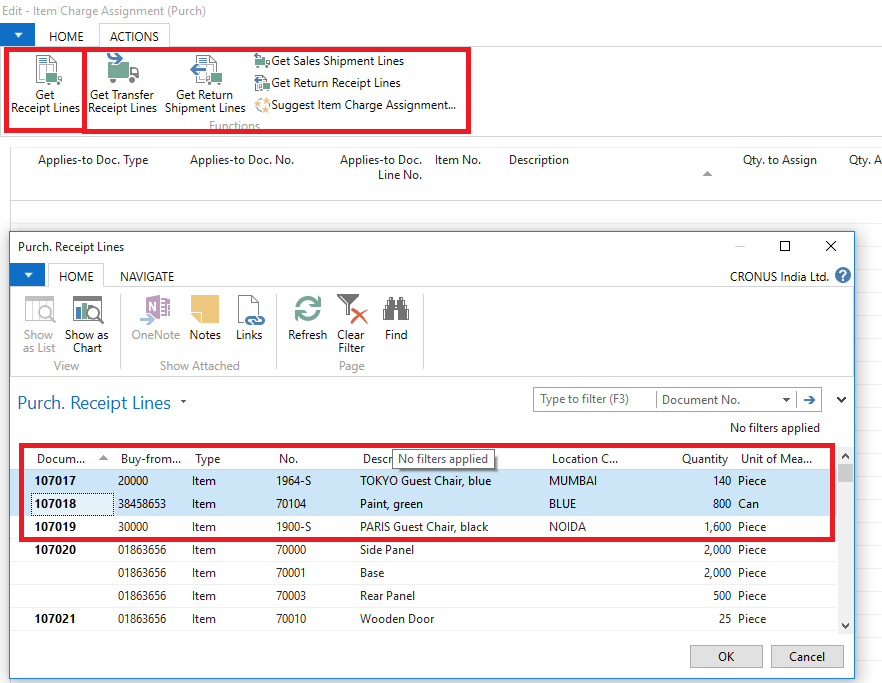Click the Wooden Door row description
This screenshot has height=683, width=882.
[x=397, y=619]
